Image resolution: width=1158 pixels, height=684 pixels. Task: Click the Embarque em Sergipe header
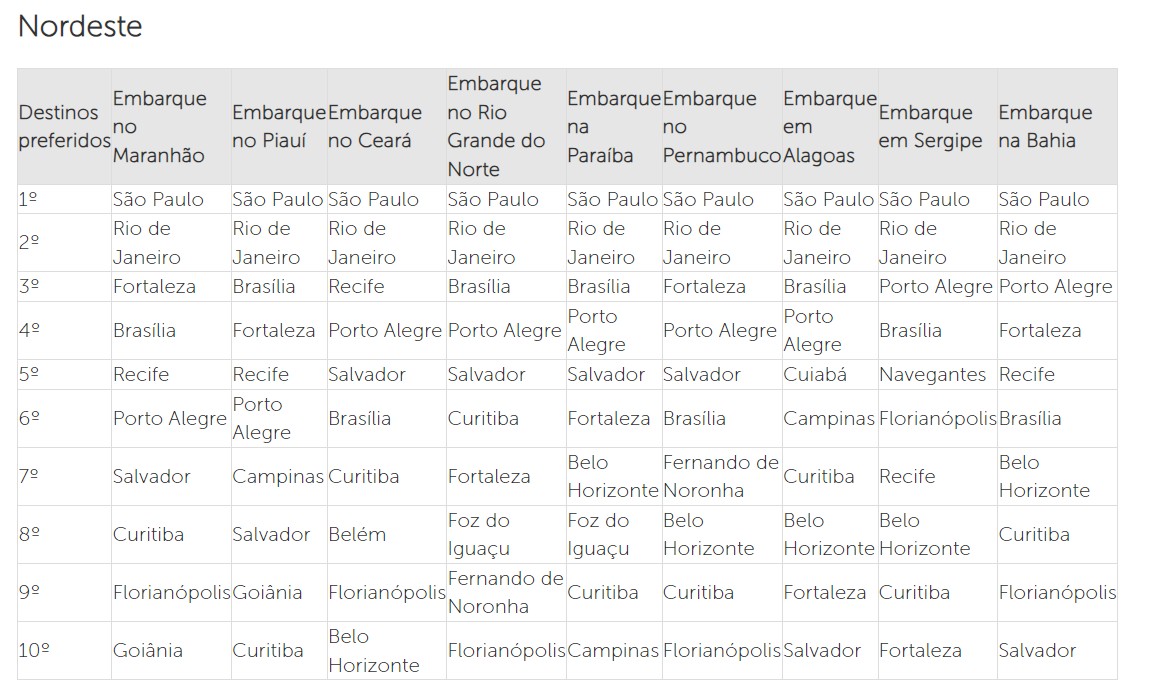(x=938, y=126)
